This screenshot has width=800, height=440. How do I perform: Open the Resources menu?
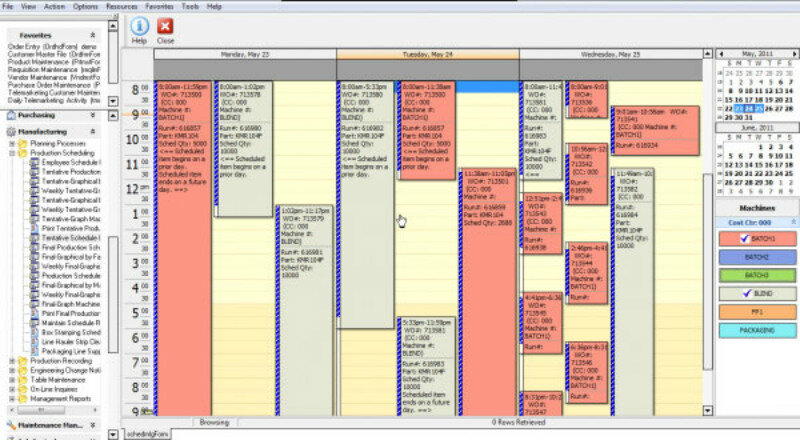(121, 5)
